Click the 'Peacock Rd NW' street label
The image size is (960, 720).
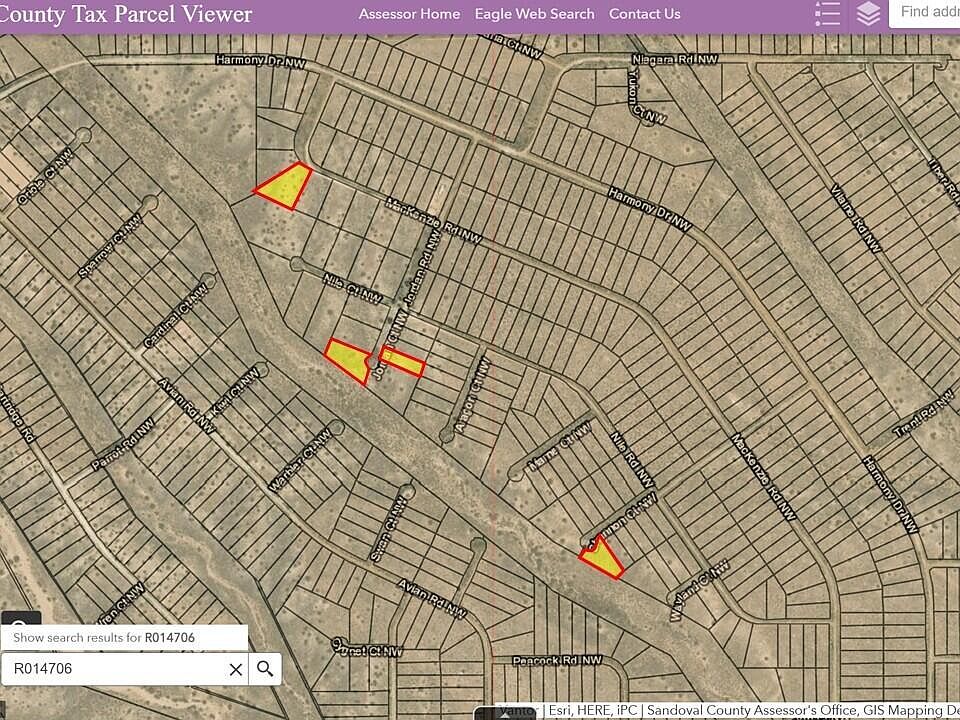click(x=557, y=661)
